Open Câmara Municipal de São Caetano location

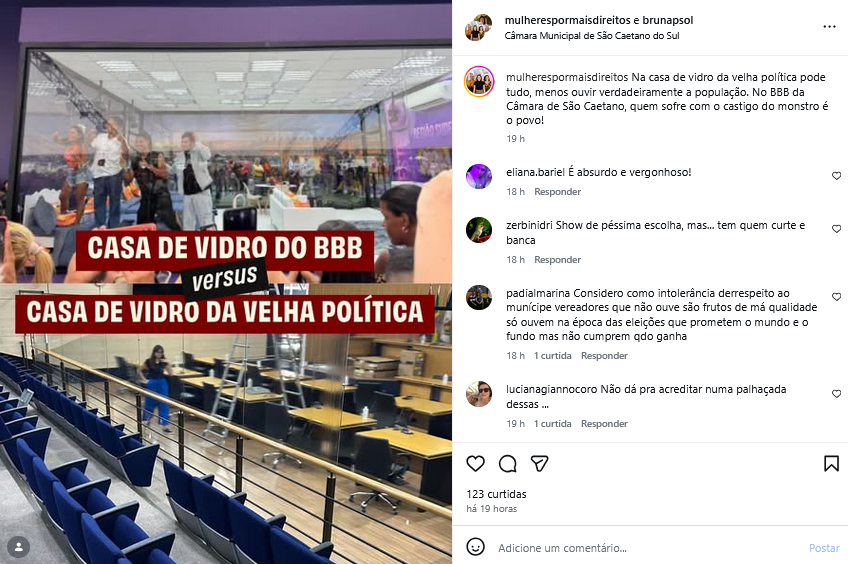point(592,36)
